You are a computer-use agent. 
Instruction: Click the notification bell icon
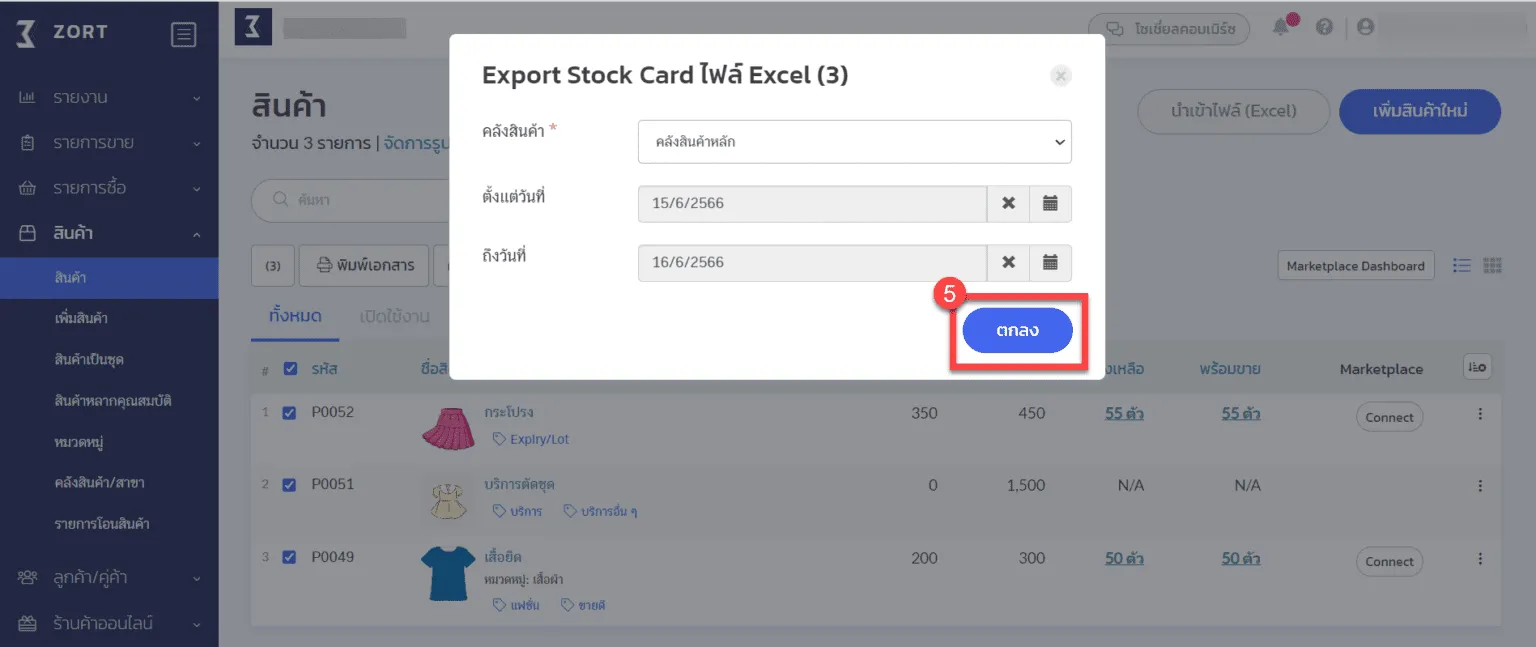(1281, 28)
